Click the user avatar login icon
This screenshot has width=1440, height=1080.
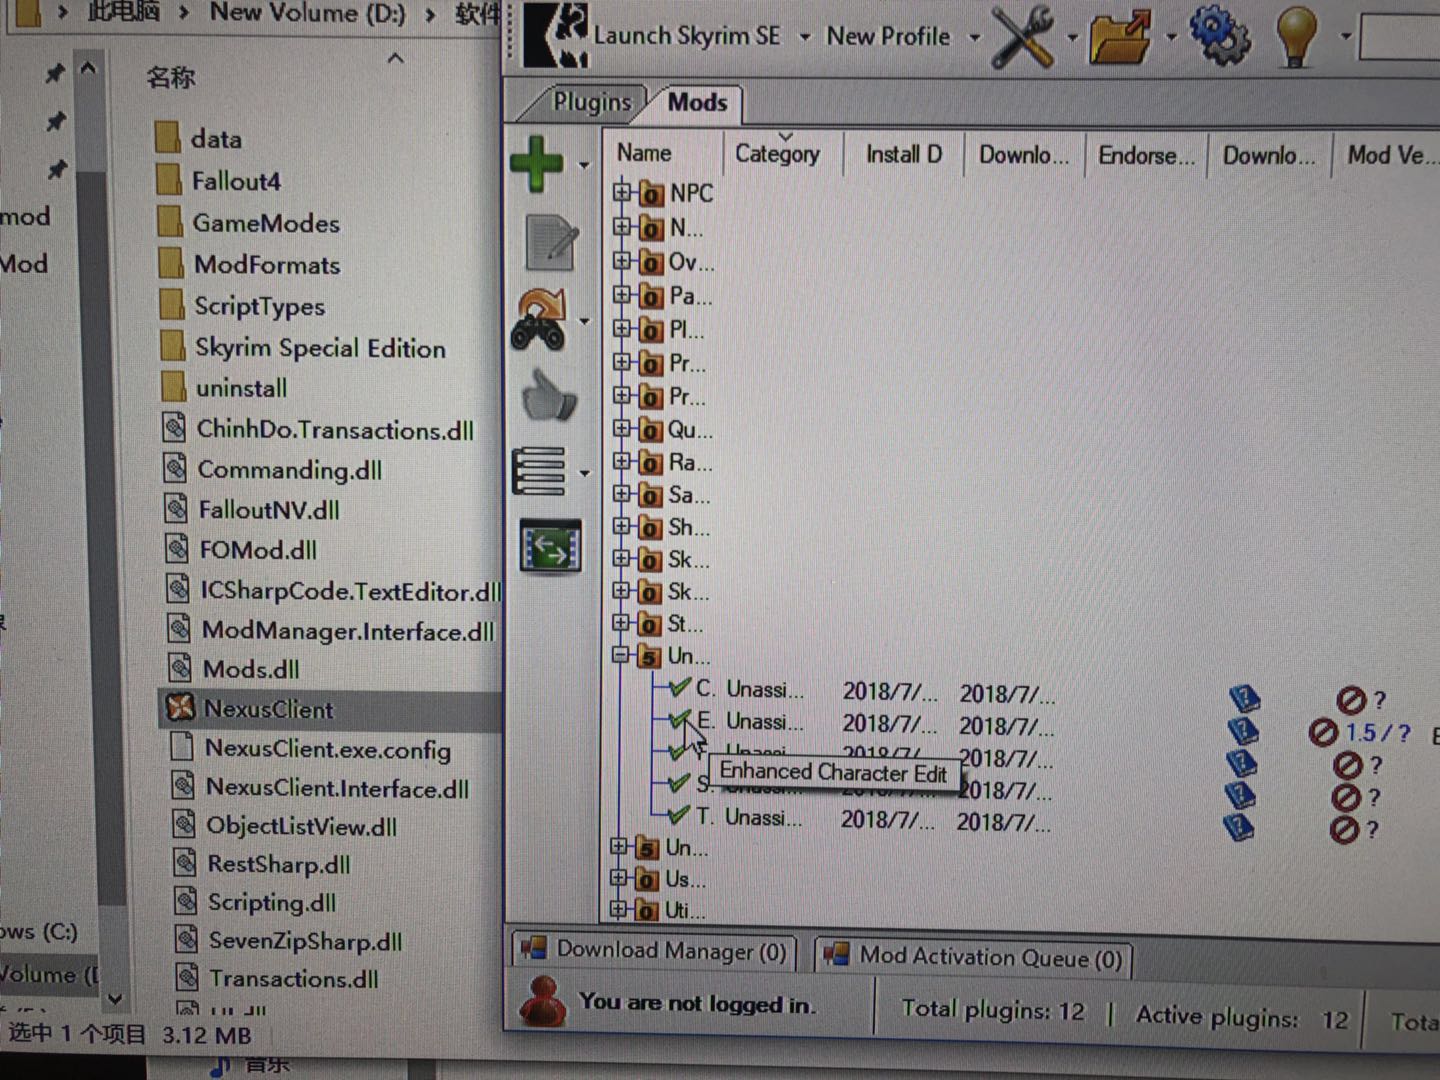(x=543, y=1001)
